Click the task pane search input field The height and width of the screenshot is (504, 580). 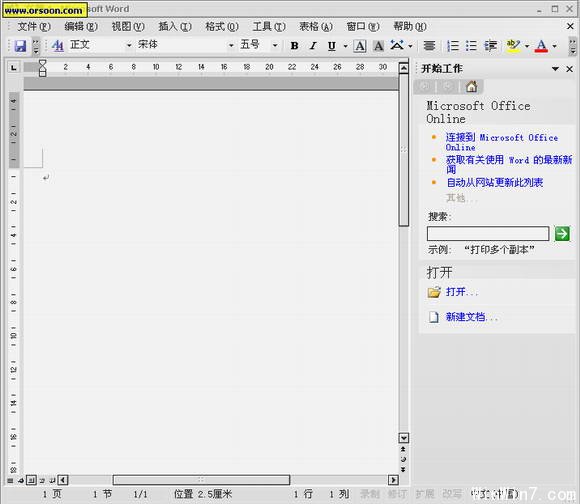coord(488,234)
